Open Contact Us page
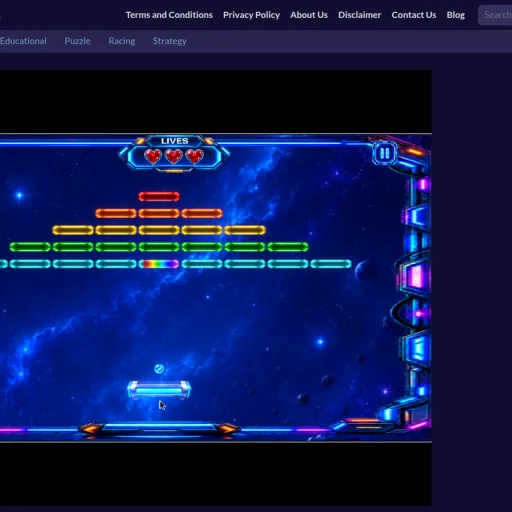 pyautogui.click(x=414, y=15)
